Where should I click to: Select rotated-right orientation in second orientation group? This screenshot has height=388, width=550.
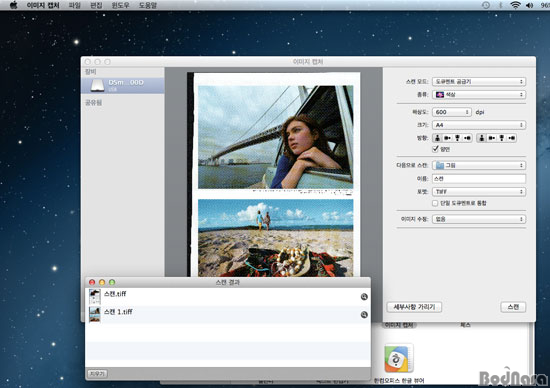coord(511,138)
